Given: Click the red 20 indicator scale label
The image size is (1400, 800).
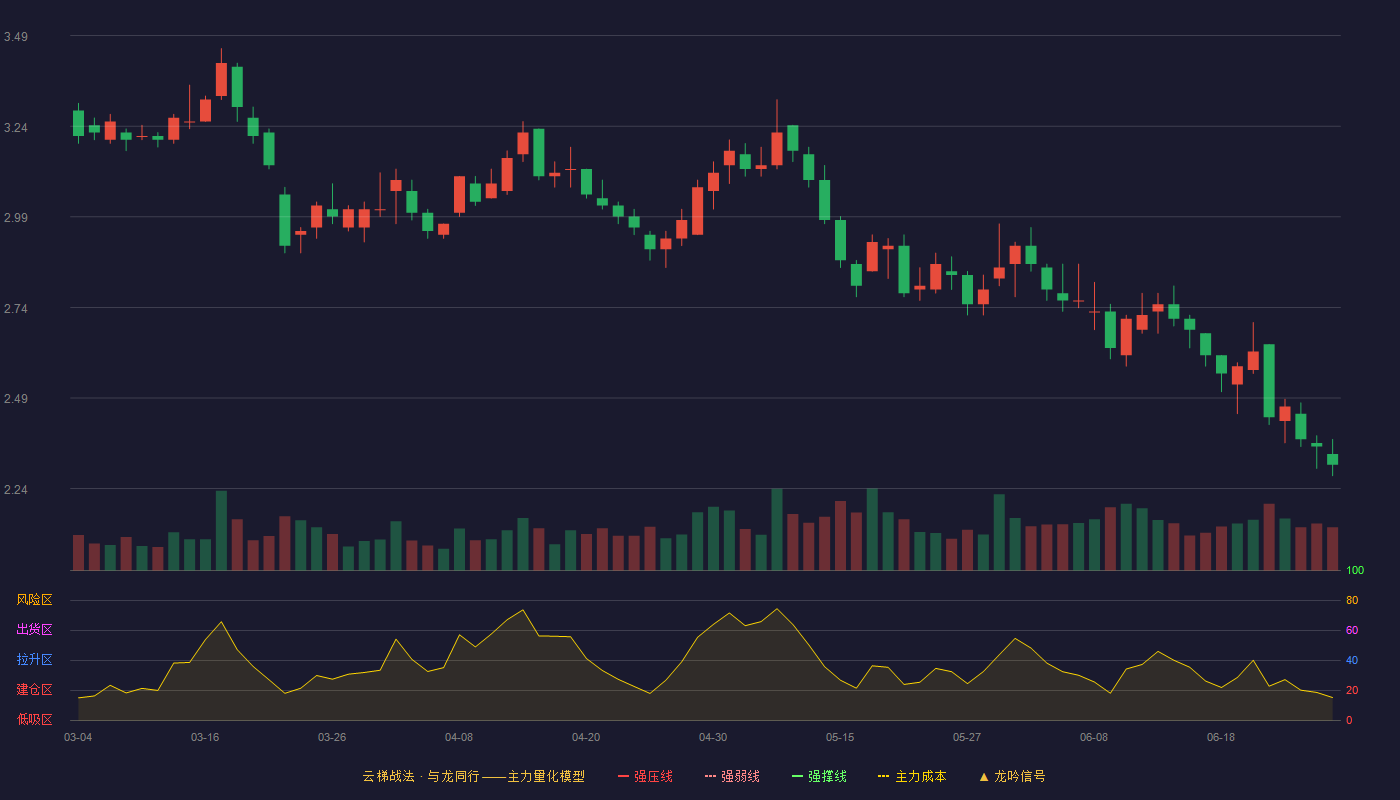Looking at the screenshot, I should 1352,691.
